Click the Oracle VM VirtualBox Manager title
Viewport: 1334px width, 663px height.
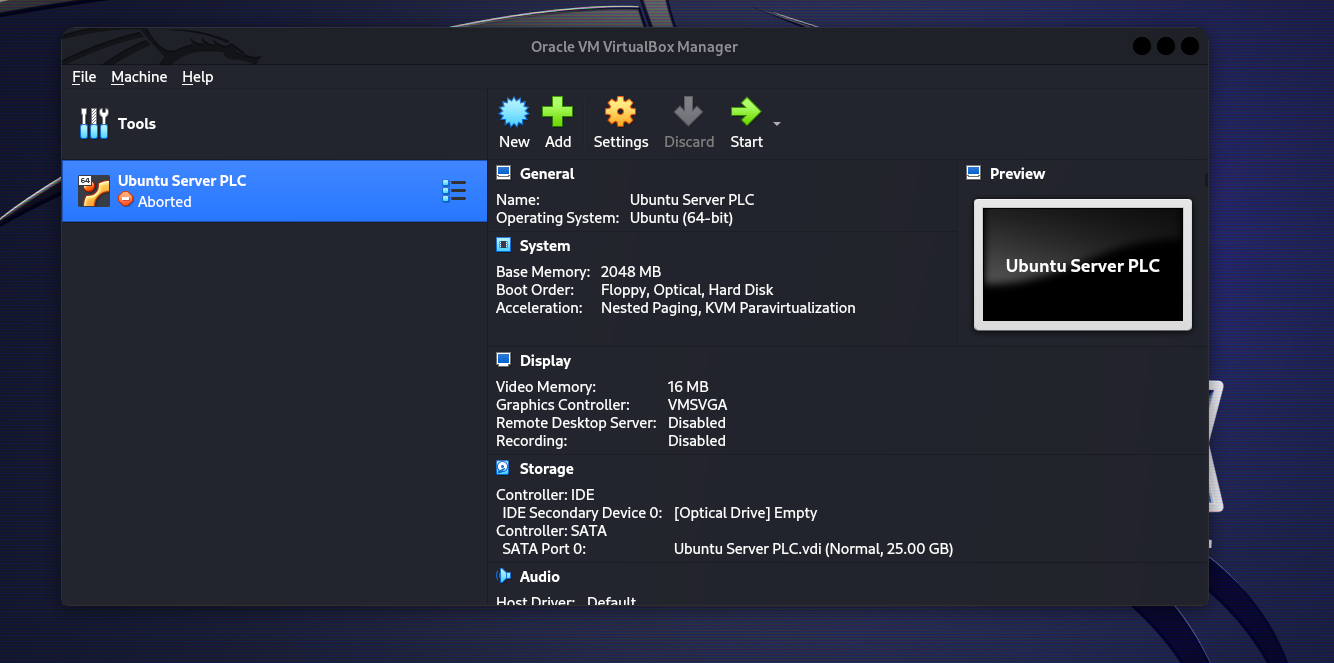tap(634, 47)
